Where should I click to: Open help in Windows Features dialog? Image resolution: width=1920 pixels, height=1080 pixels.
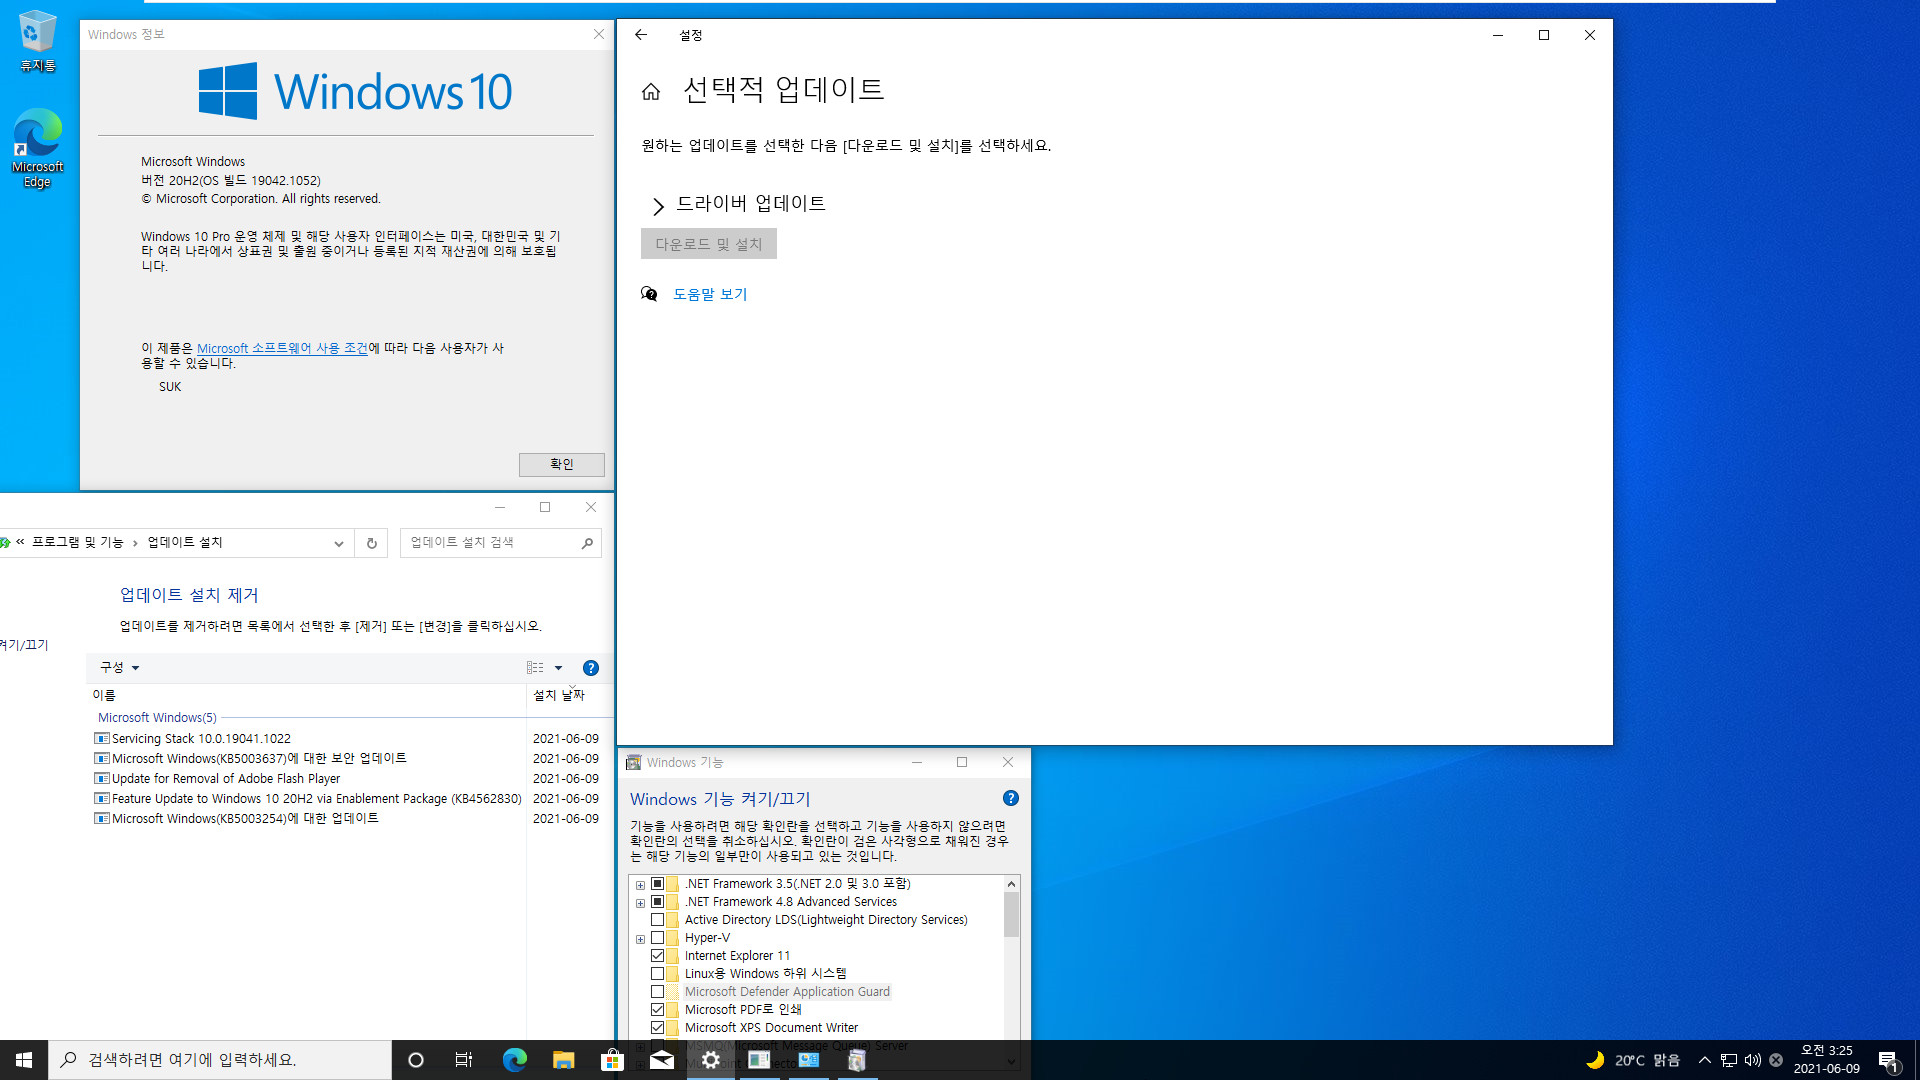coord(1011,798)
